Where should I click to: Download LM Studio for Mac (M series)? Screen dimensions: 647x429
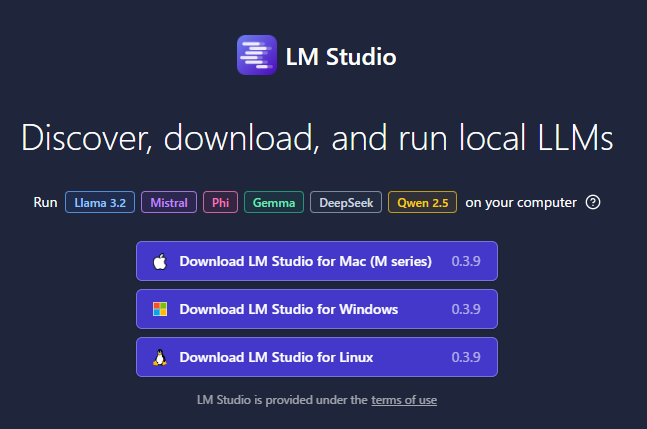pos(317,261)
